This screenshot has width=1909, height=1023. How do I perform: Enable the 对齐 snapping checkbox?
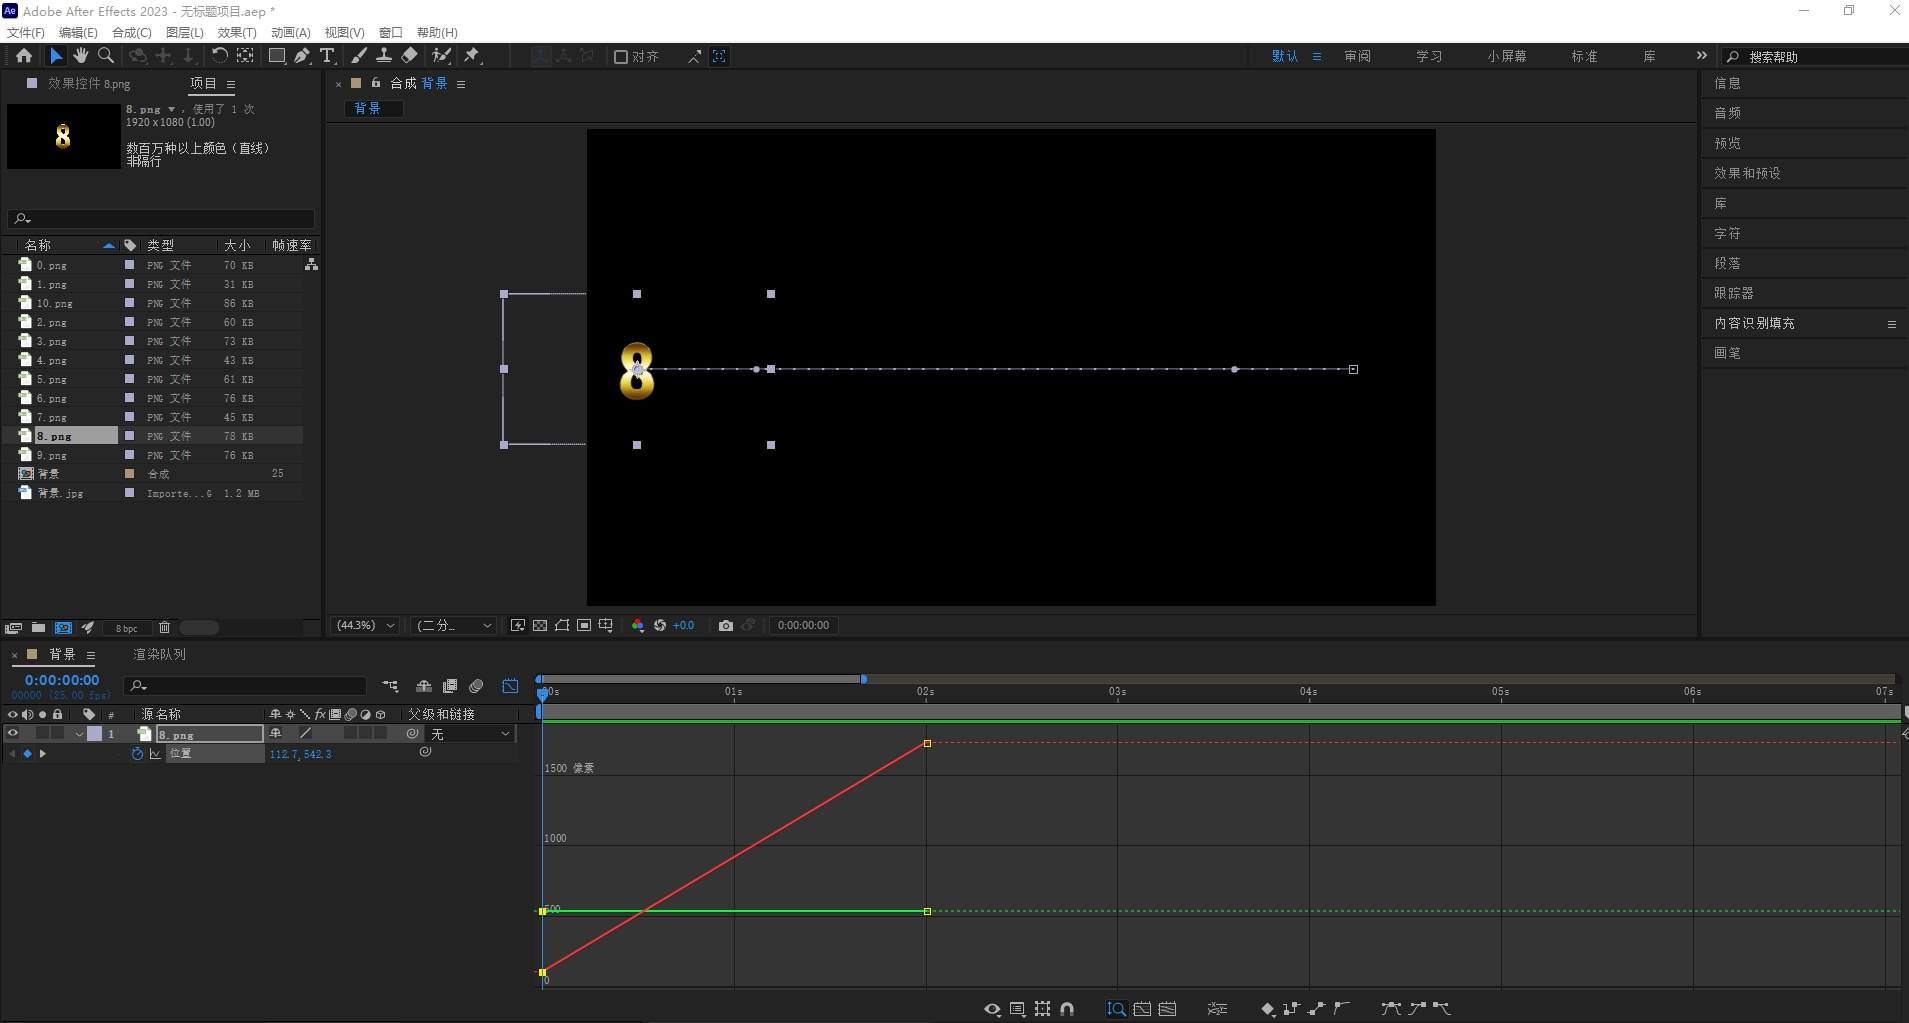coord(621,57)
